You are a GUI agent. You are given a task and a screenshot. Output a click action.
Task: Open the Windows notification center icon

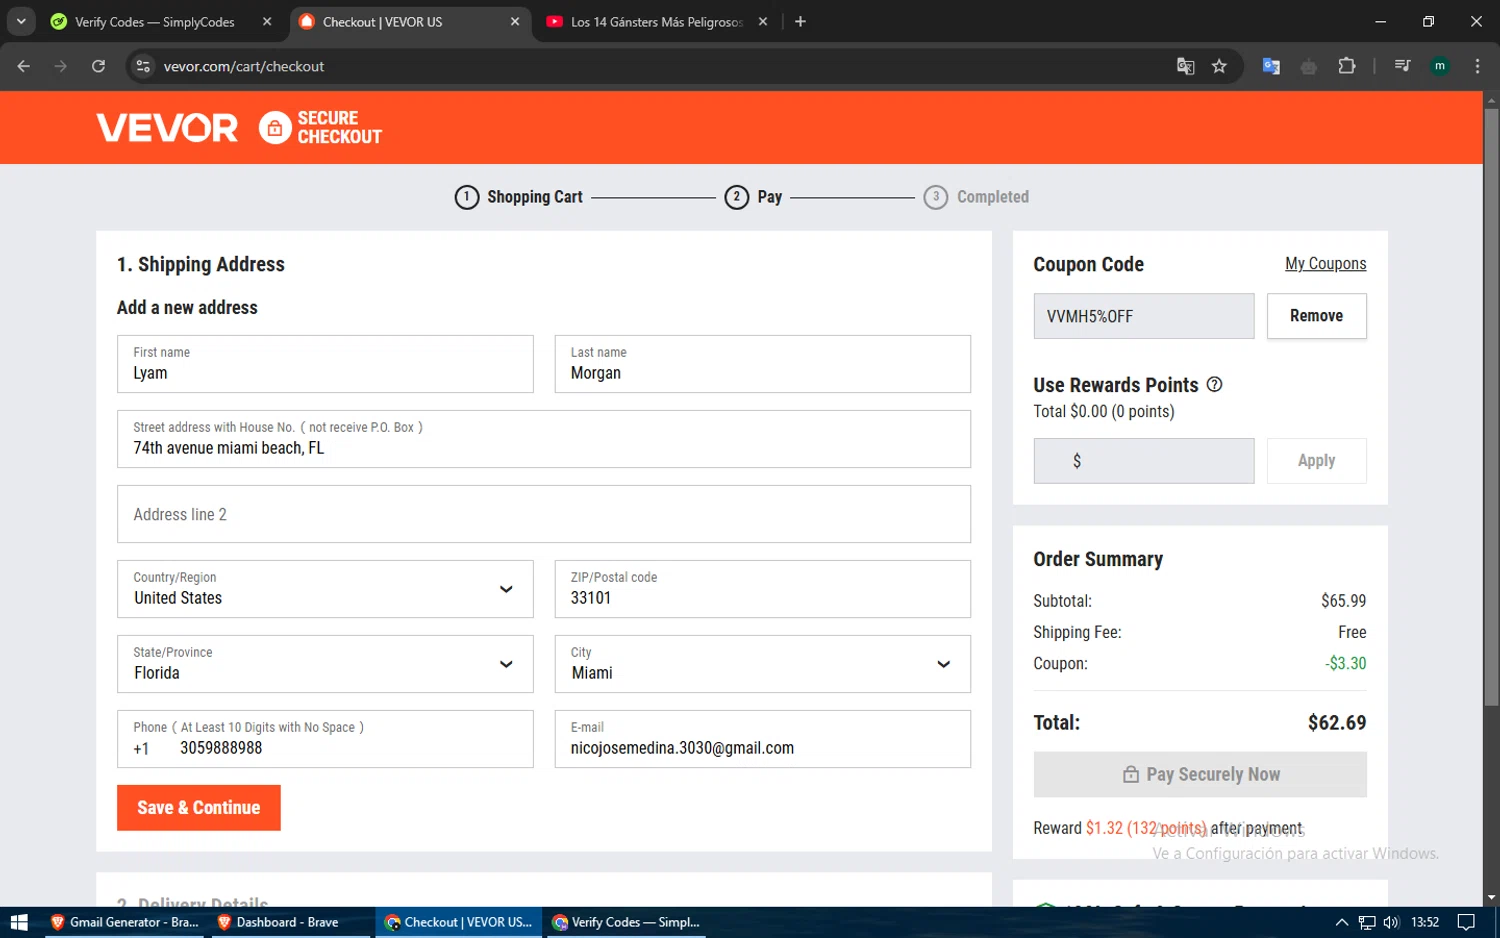1466,922
